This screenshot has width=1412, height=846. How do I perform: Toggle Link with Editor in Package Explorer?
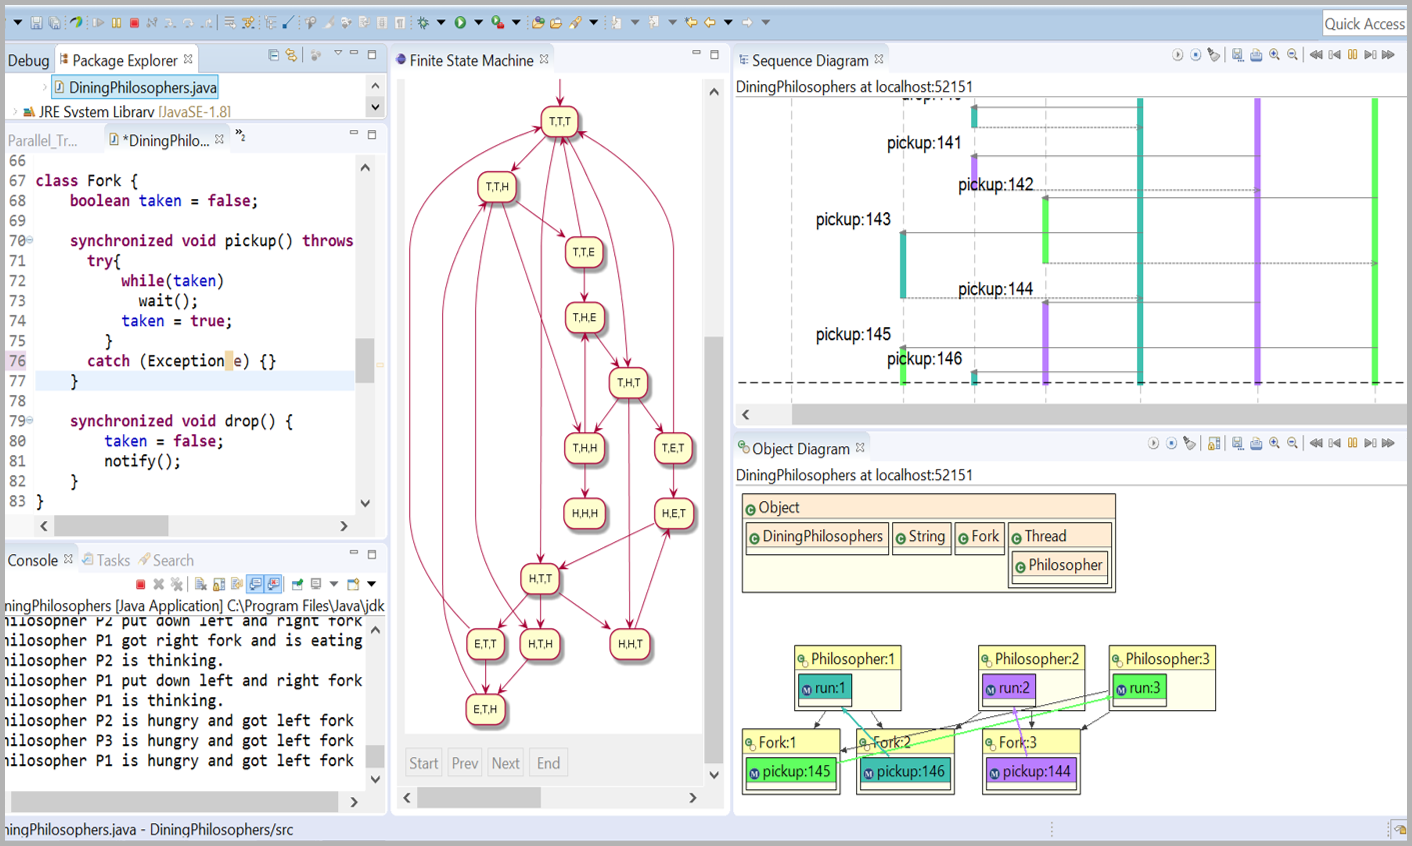pos(291,56)
